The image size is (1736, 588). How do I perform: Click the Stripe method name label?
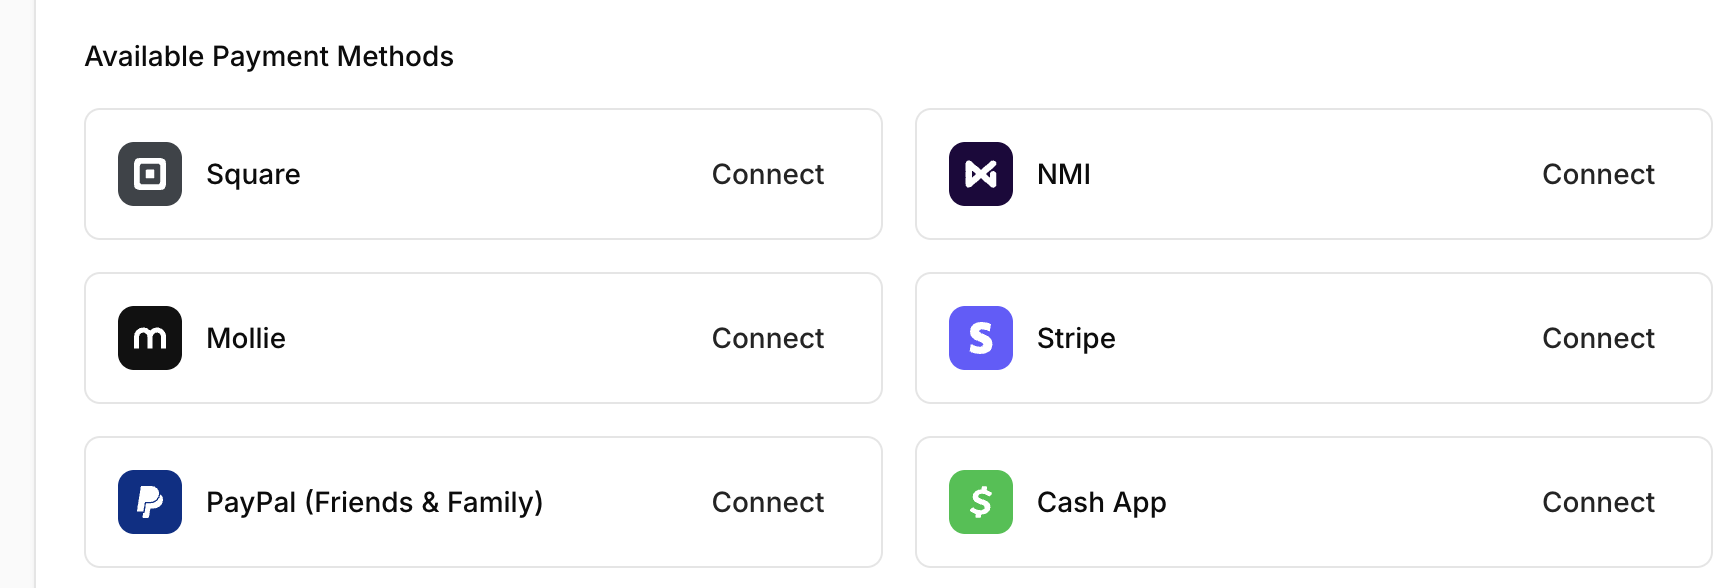(1076, 337)
